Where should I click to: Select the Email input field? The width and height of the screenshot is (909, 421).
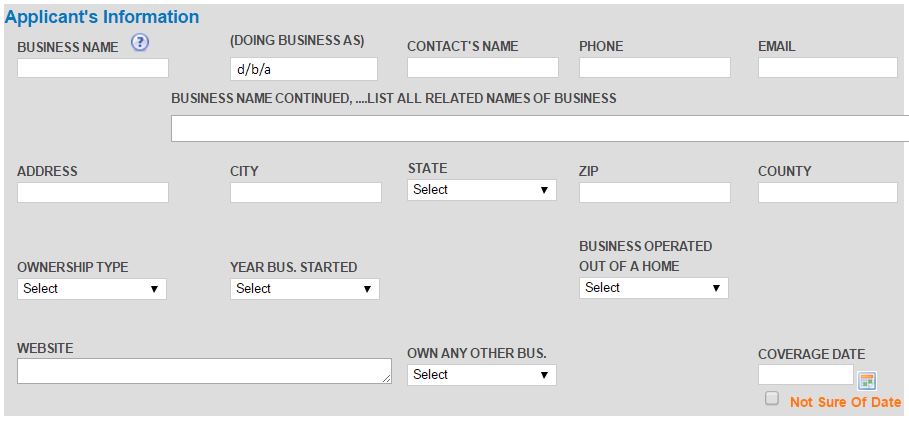(x=827, y=67)
